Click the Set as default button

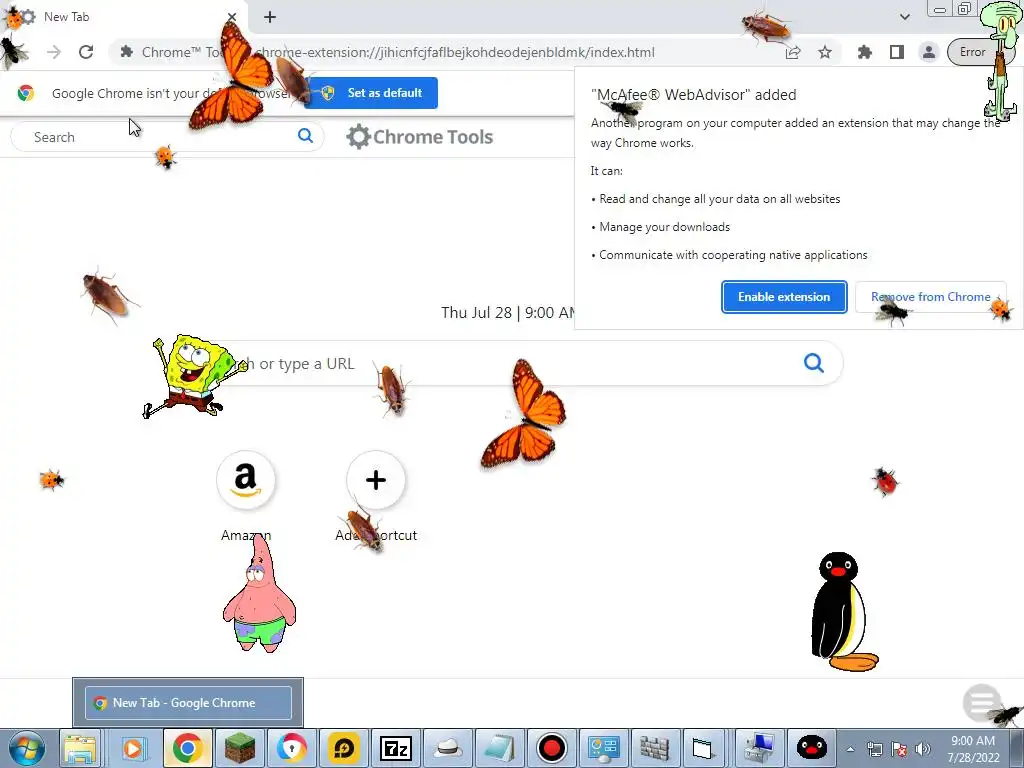(371, 93)
